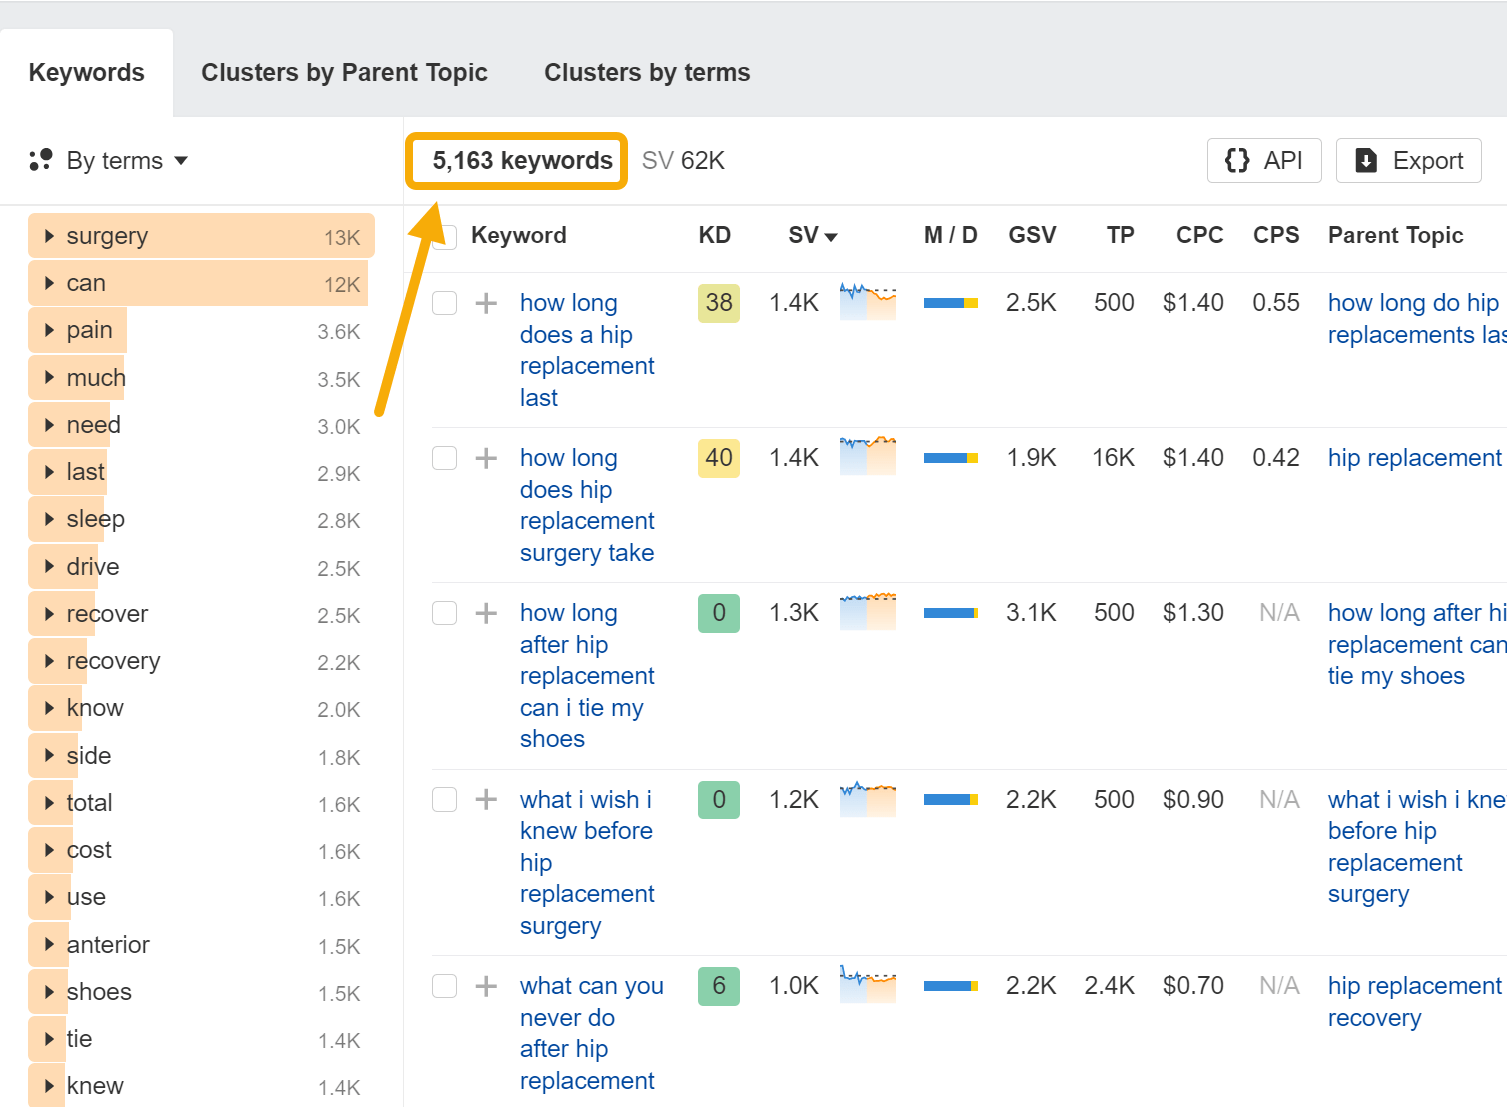Click the plus icon next to 'what i wish i knew before hip replacement surgery'
1507x1107 pixels.
[486, 799]
